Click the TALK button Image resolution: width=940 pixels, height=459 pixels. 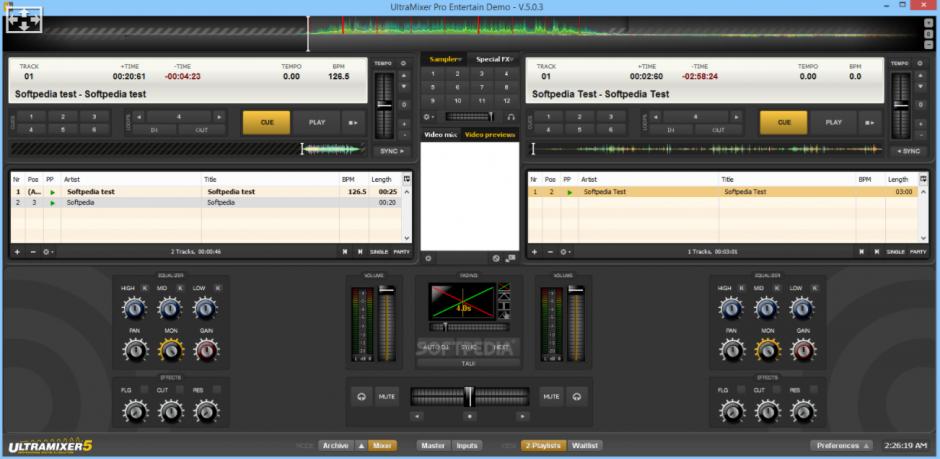coord(469,363)
